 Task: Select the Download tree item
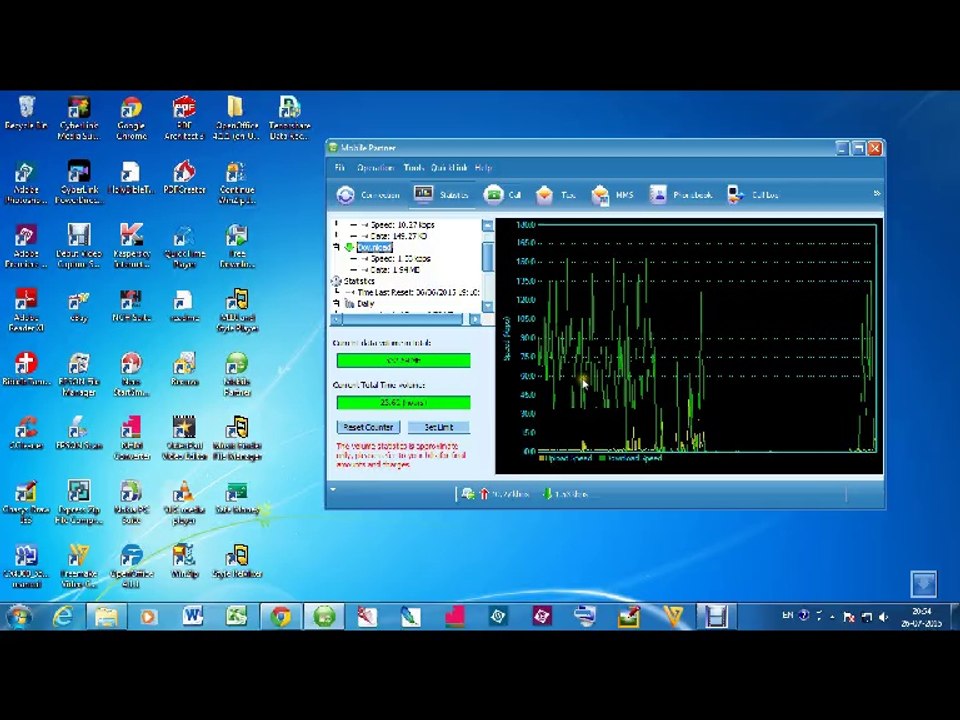tap(374, 247)
